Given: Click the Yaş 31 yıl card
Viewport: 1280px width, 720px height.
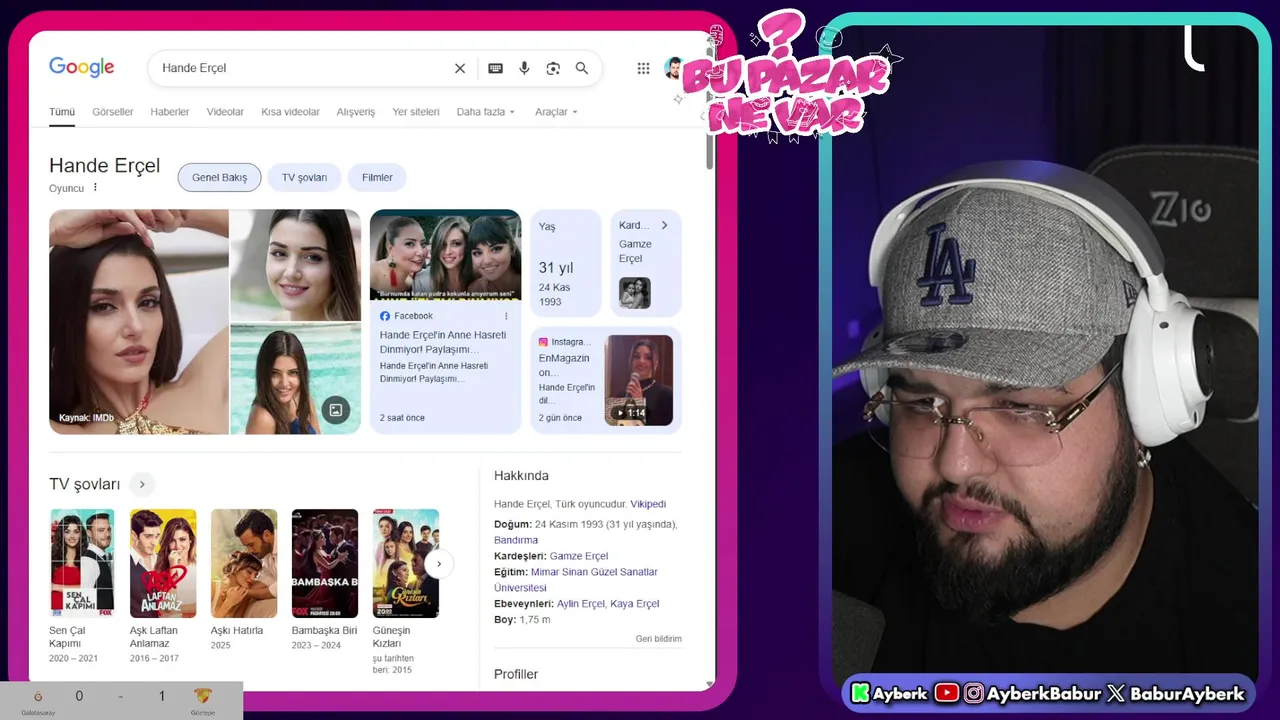Looking at the screenshot, I should pyautogui.click(x=566, y=264).
